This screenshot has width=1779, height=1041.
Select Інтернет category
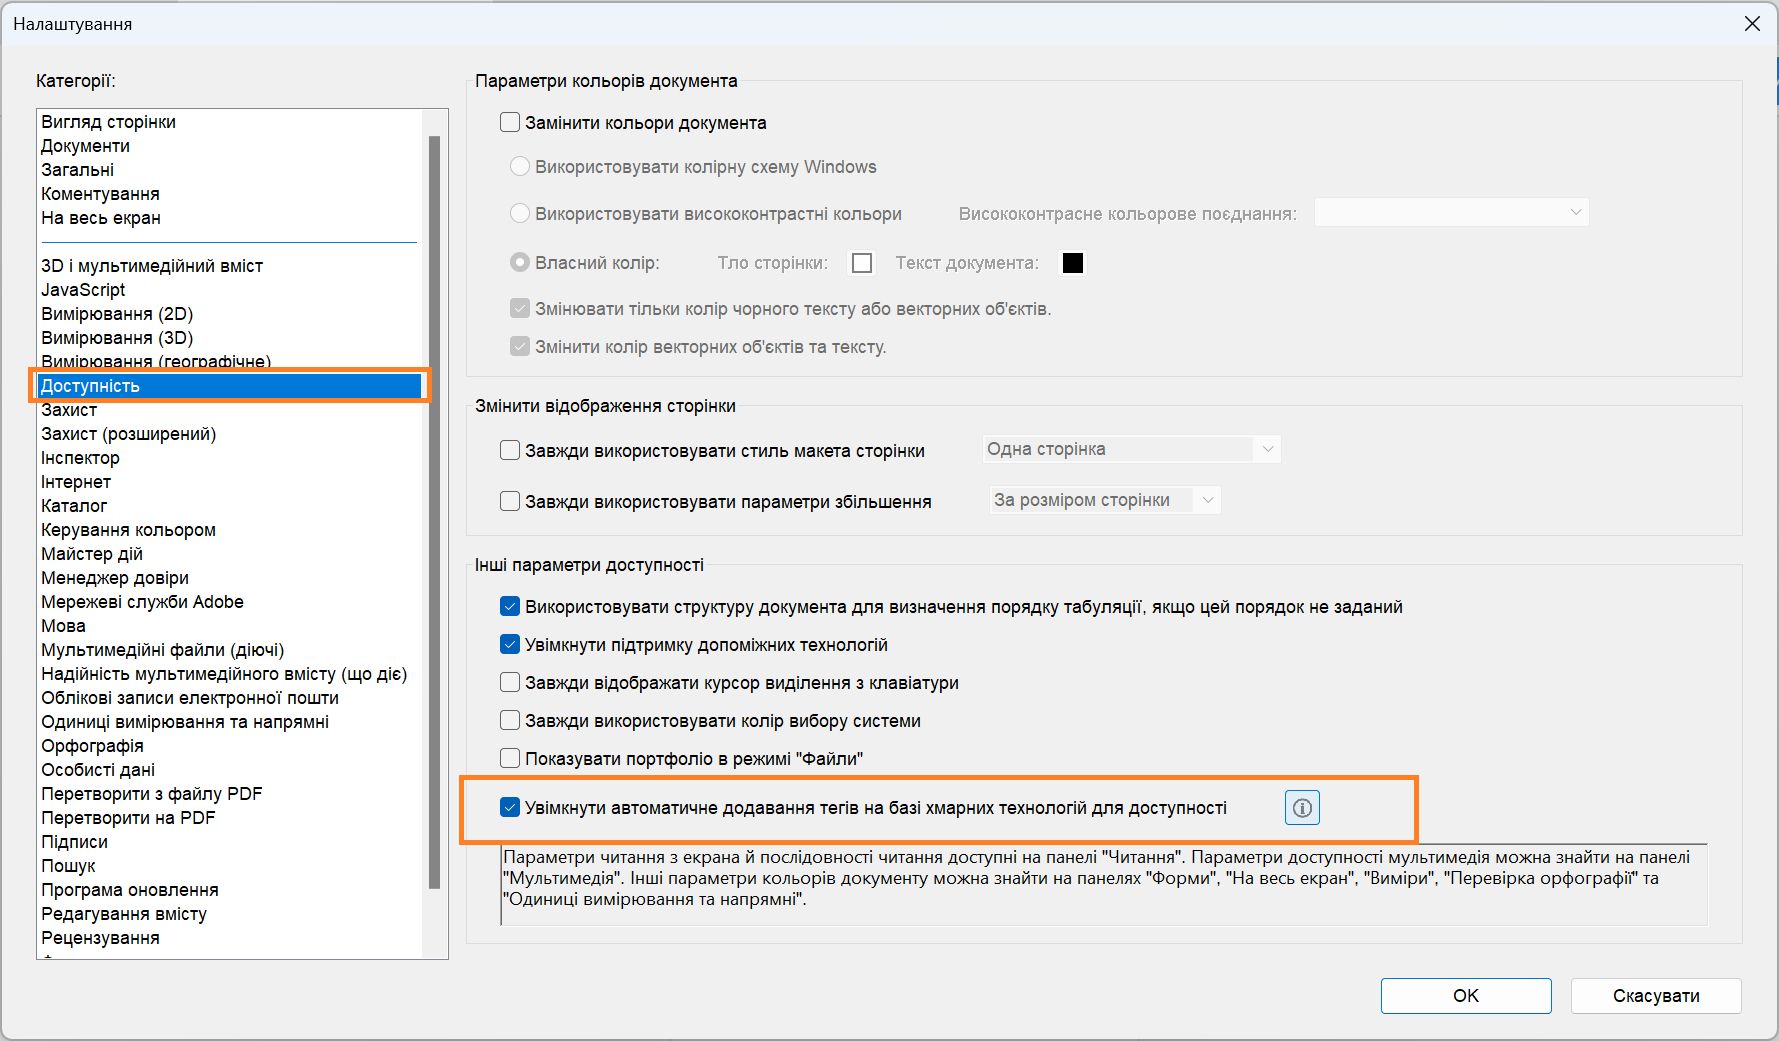click(229, 482)
